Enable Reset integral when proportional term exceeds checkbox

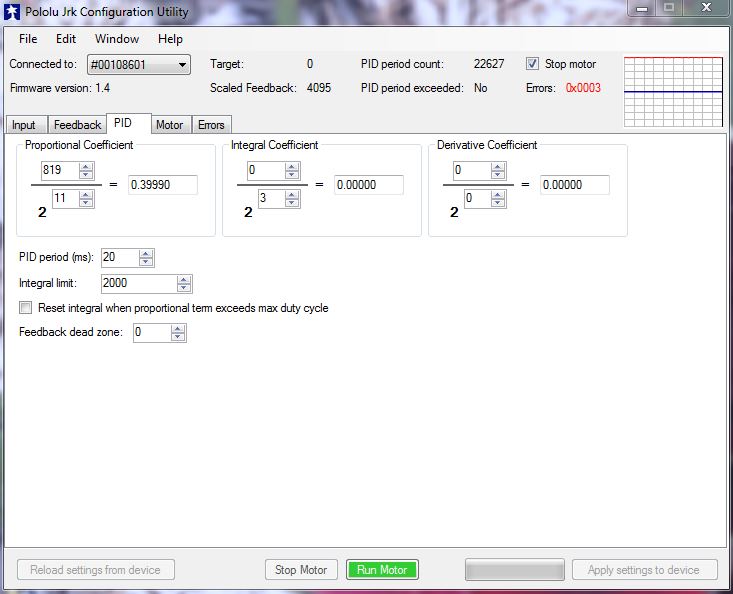point(25,308)
